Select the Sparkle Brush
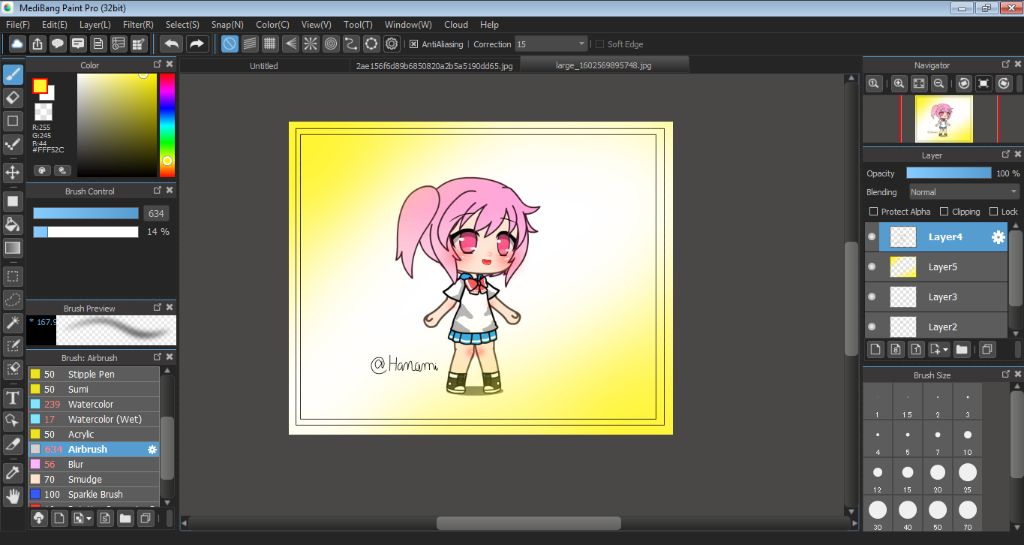Viewport: 1024px width, 545px height. tap(94, 494)
